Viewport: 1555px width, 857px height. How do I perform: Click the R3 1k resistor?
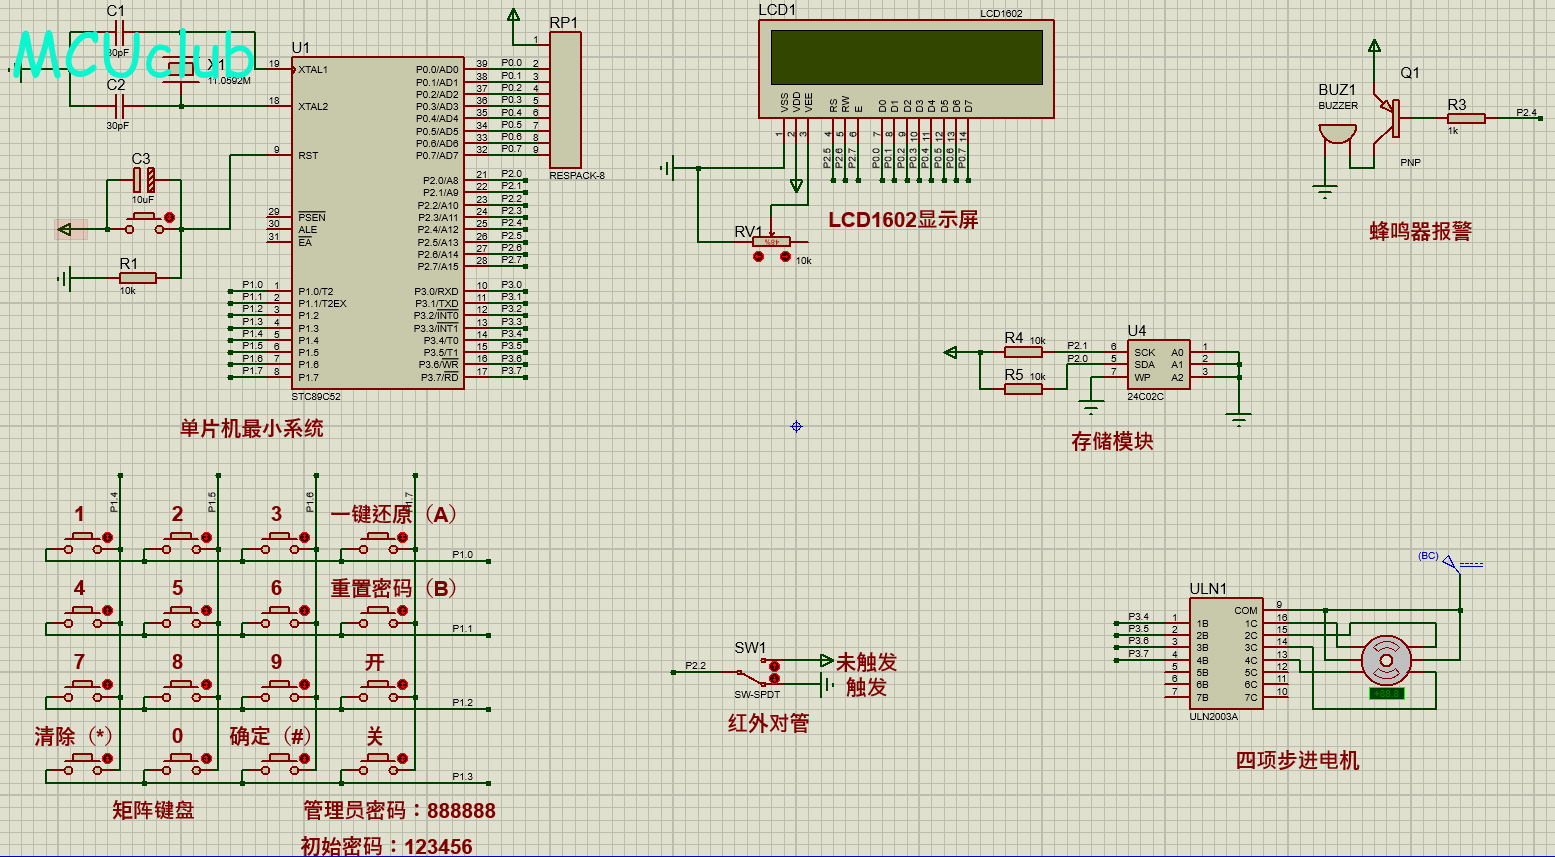pyautogui.click(x=1466, y=119)
